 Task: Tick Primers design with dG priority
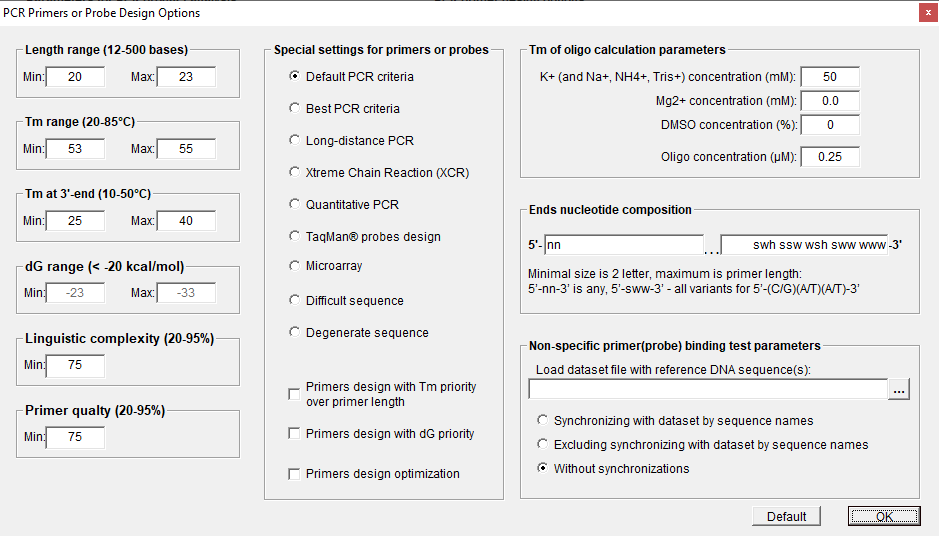(294, 434)
